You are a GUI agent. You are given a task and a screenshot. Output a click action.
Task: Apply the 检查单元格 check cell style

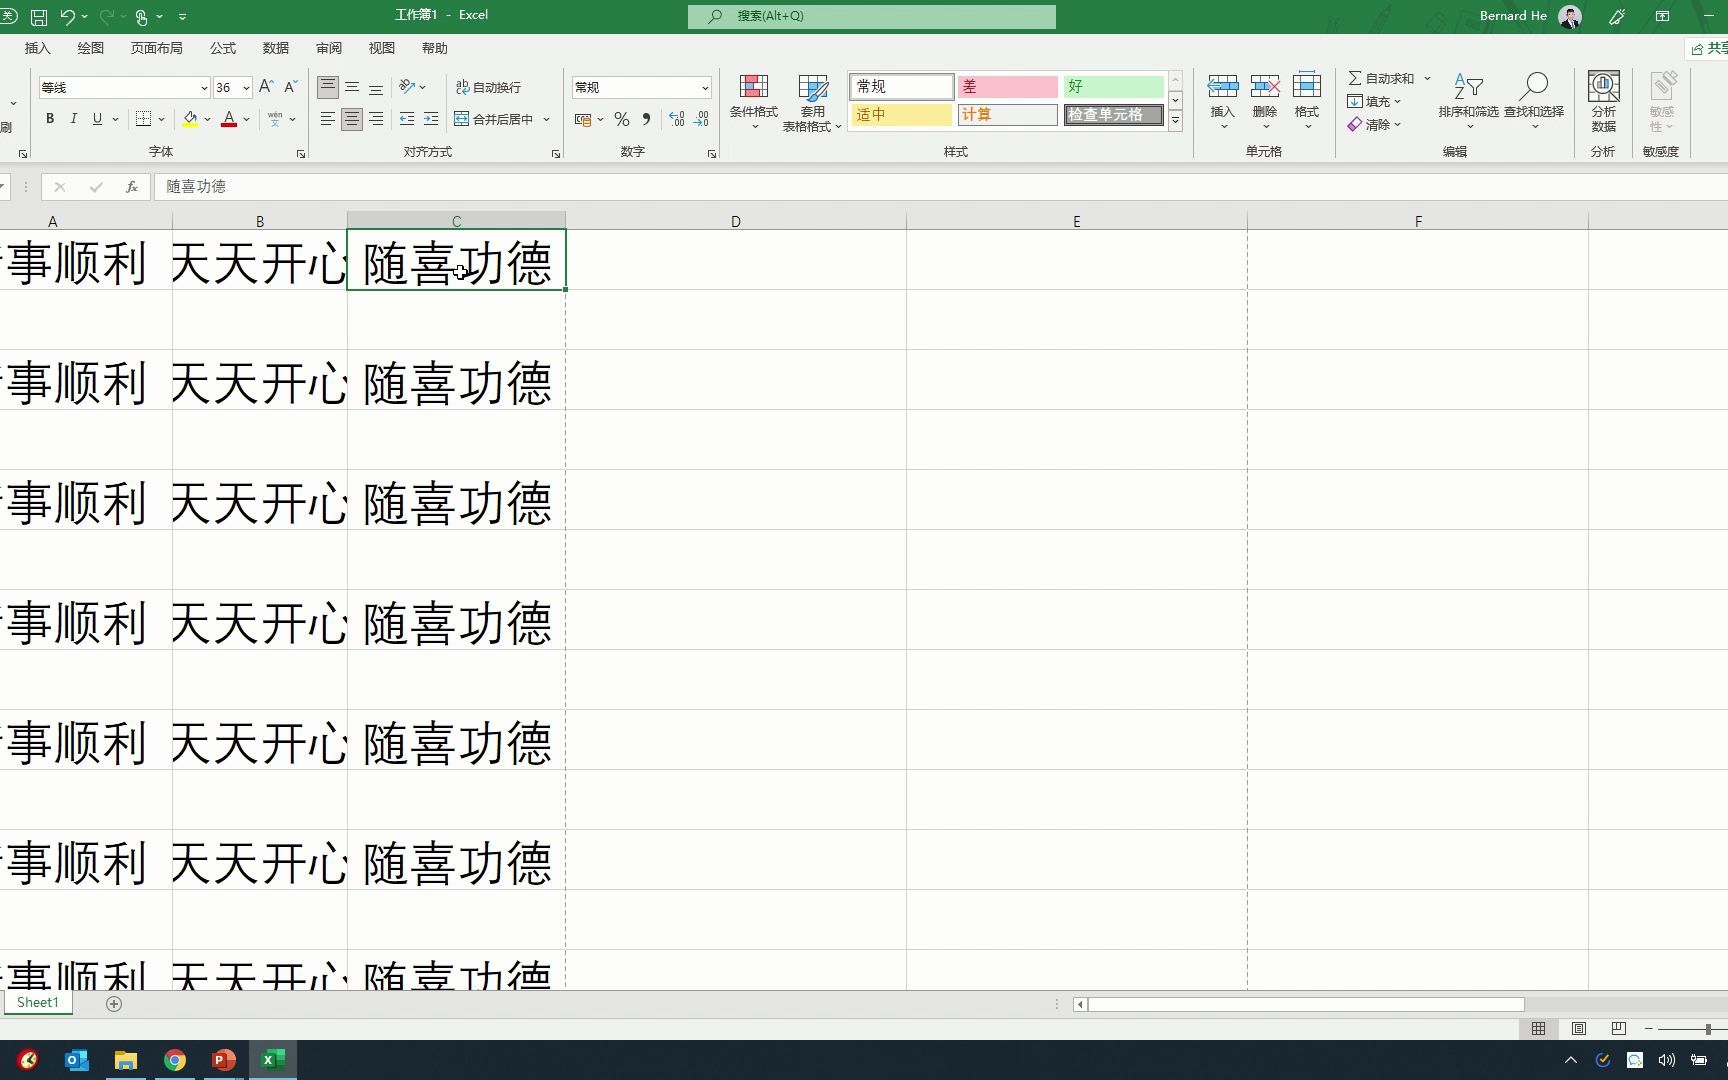click(x=1113, y=115)
